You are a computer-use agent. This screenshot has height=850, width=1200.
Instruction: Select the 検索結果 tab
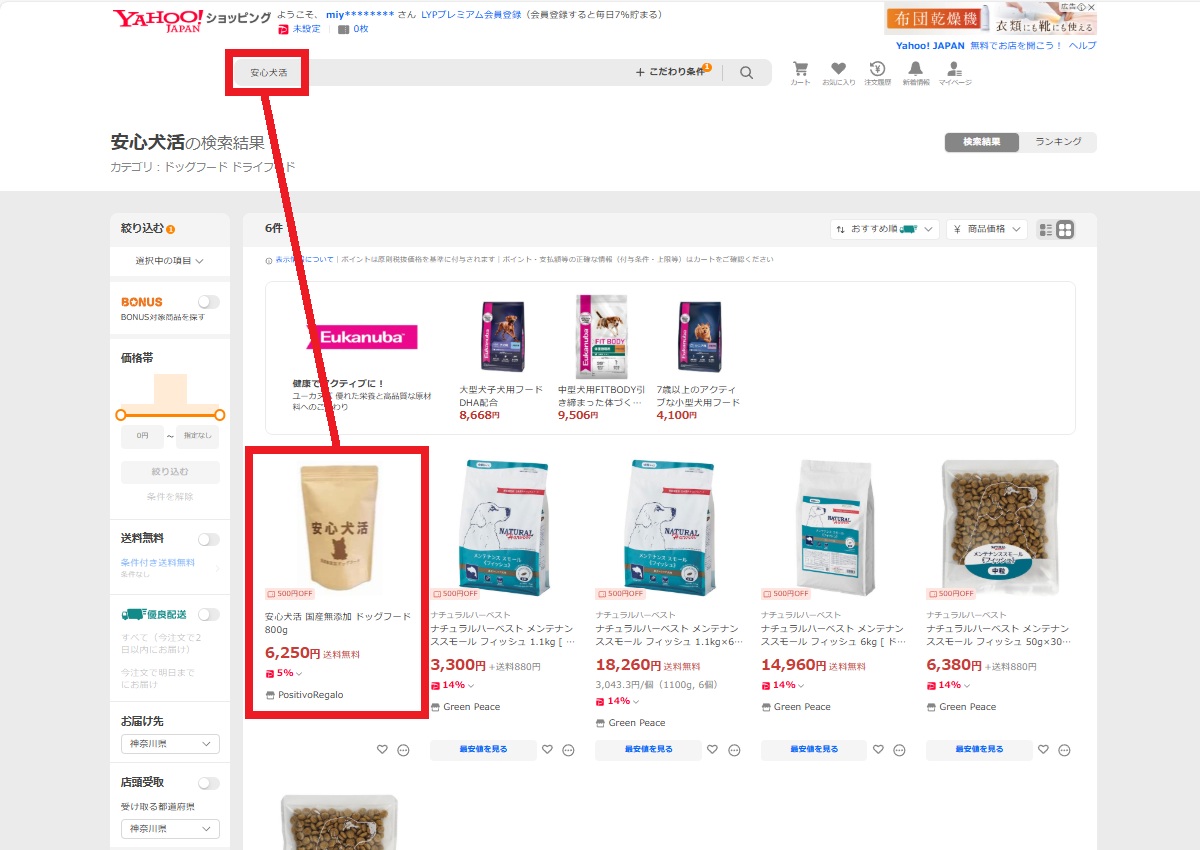click(981, 142)
